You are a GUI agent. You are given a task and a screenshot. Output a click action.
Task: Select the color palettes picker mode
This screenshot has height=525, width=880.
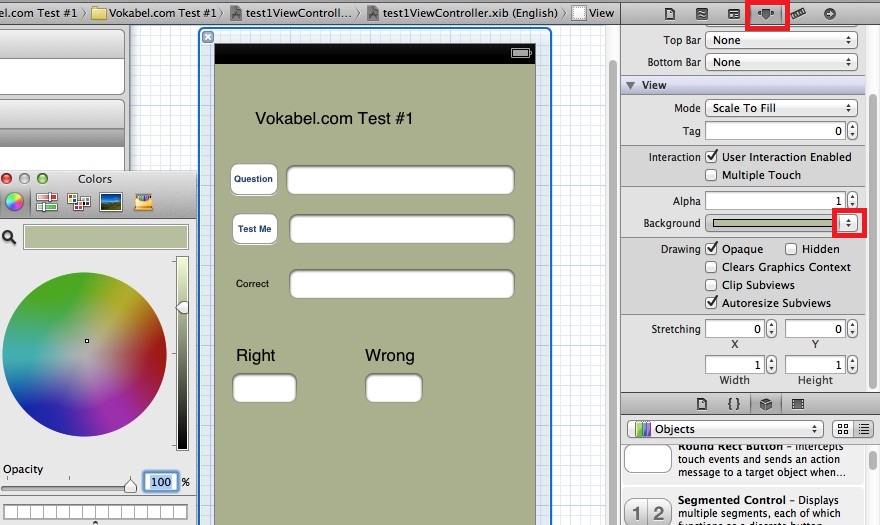(79, 202)
